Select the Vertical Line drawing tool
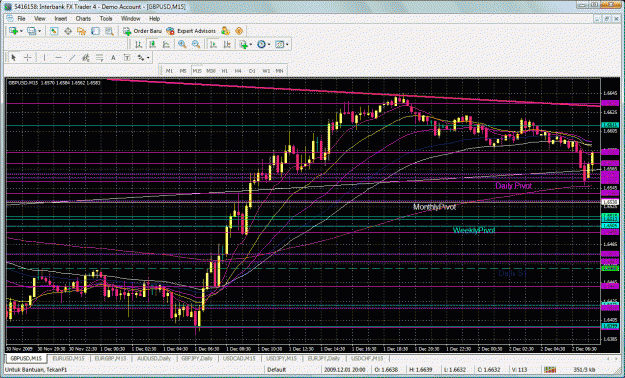Image resolution: width=625 pixels, height=378 pixels. [x=44, y=58]
